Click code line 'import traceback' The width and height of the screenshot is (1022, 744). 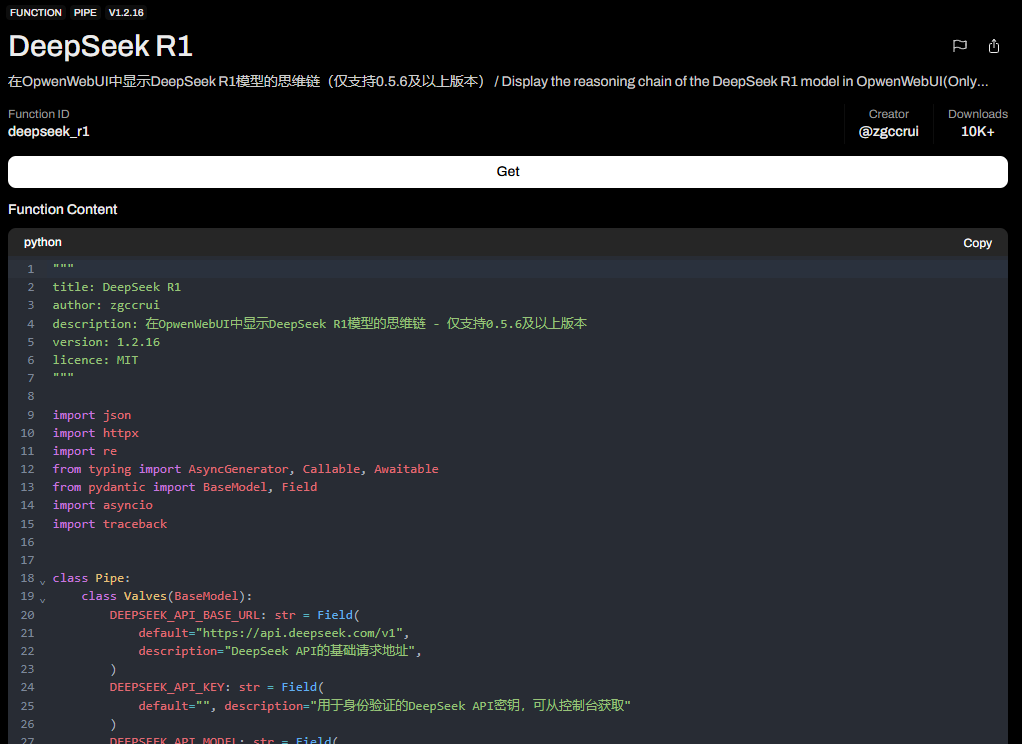pyautogui.click(x=110, y=524)
